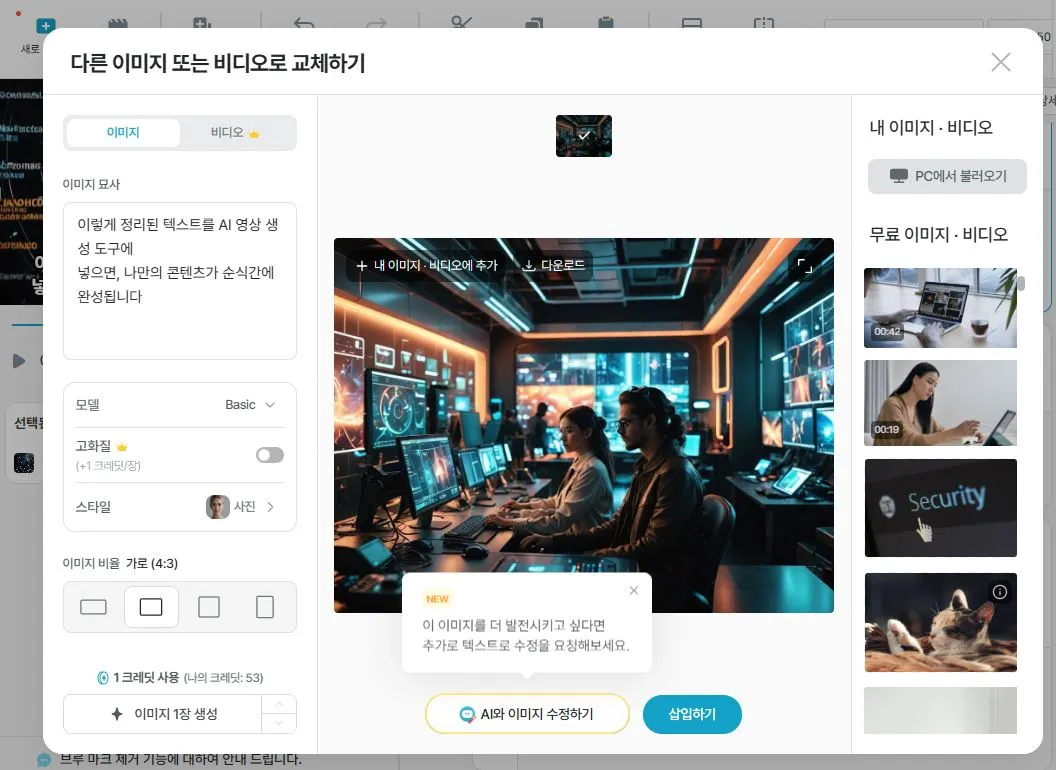Switch to the 비디오 tab
1056x770 pixels.
[x=235, y=132]
